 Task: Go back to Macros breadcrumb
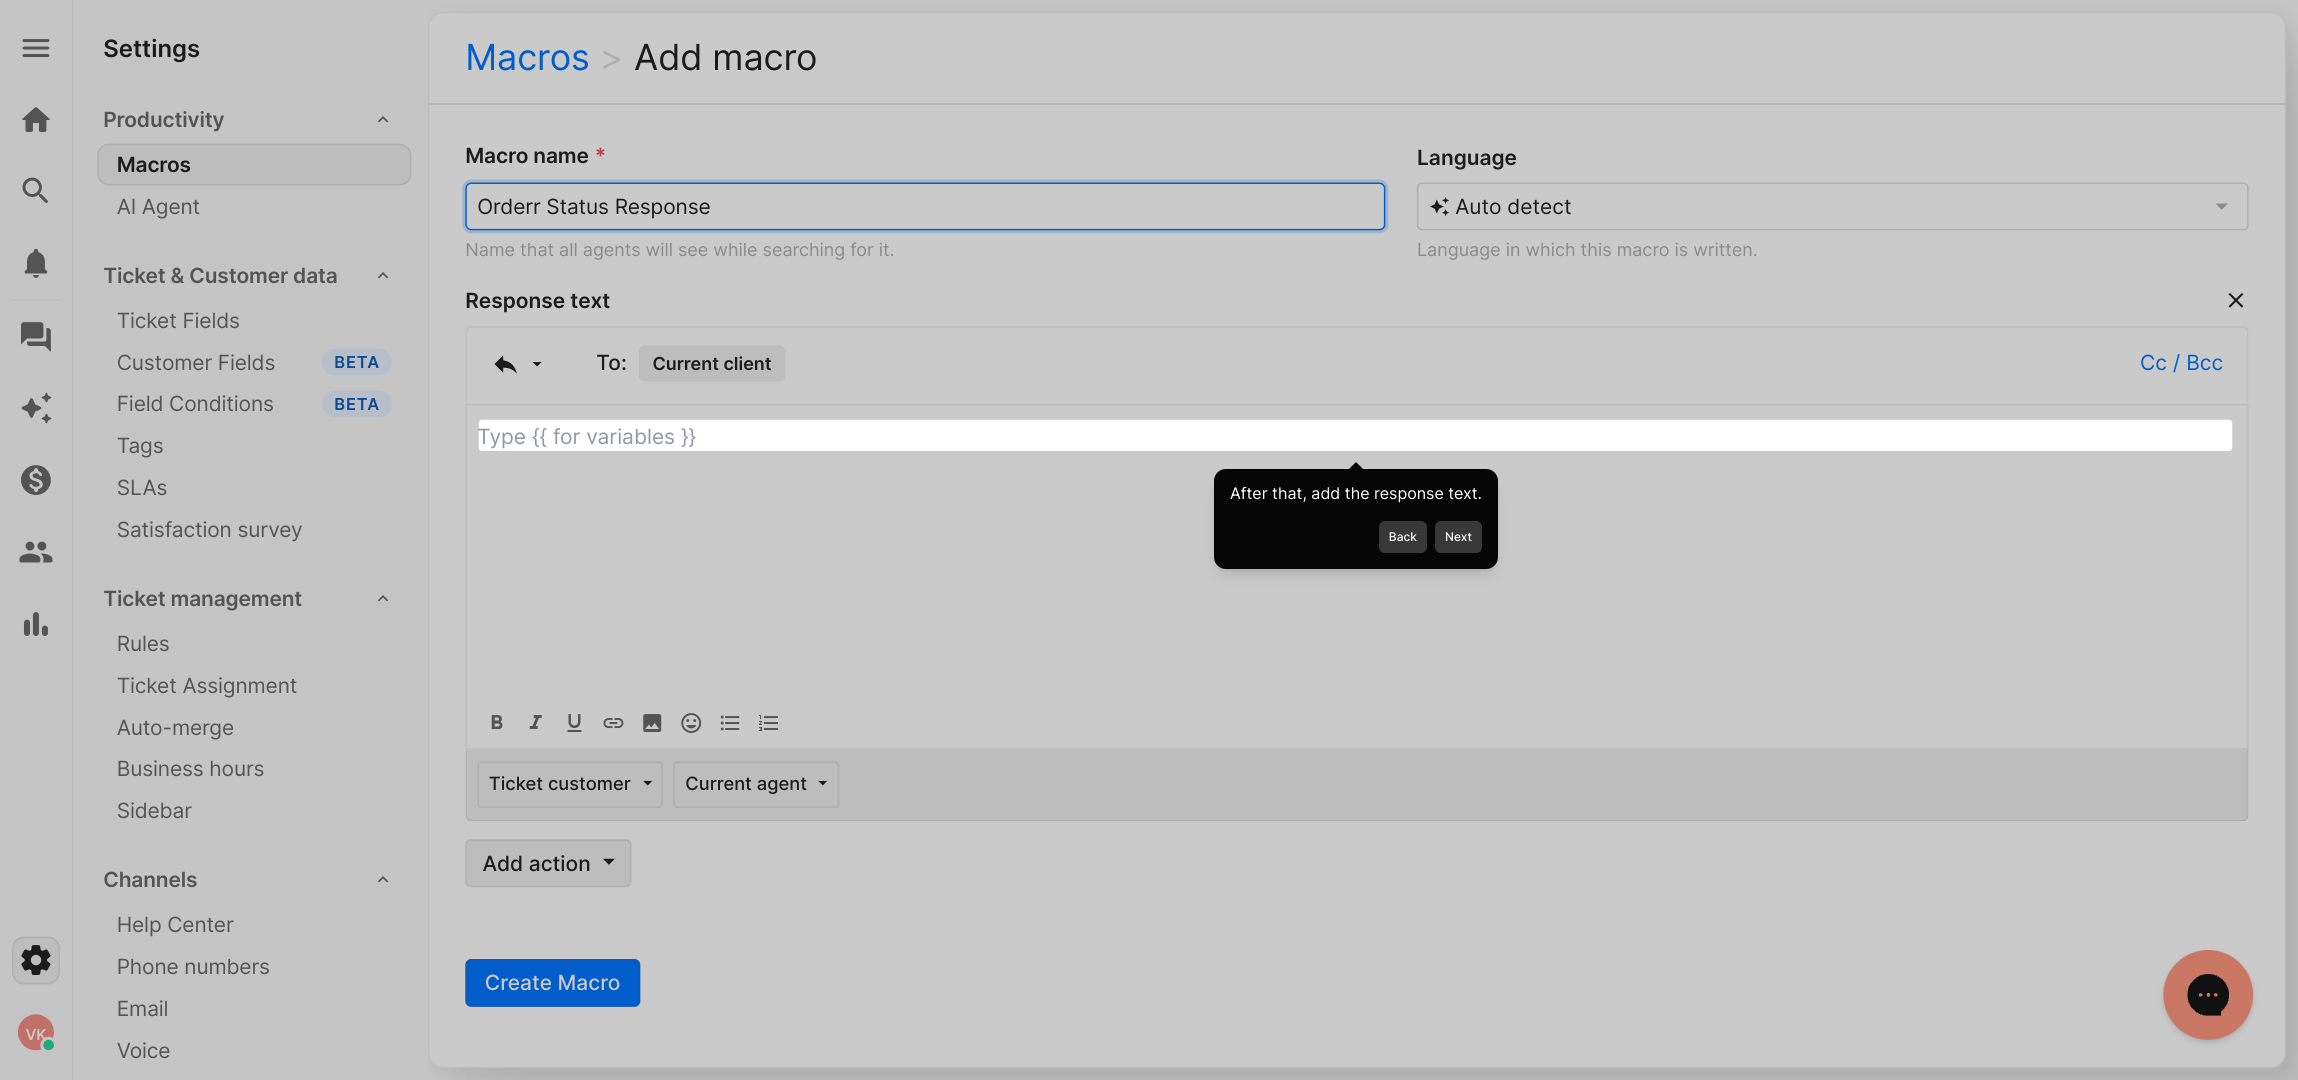tap(527, 58)
